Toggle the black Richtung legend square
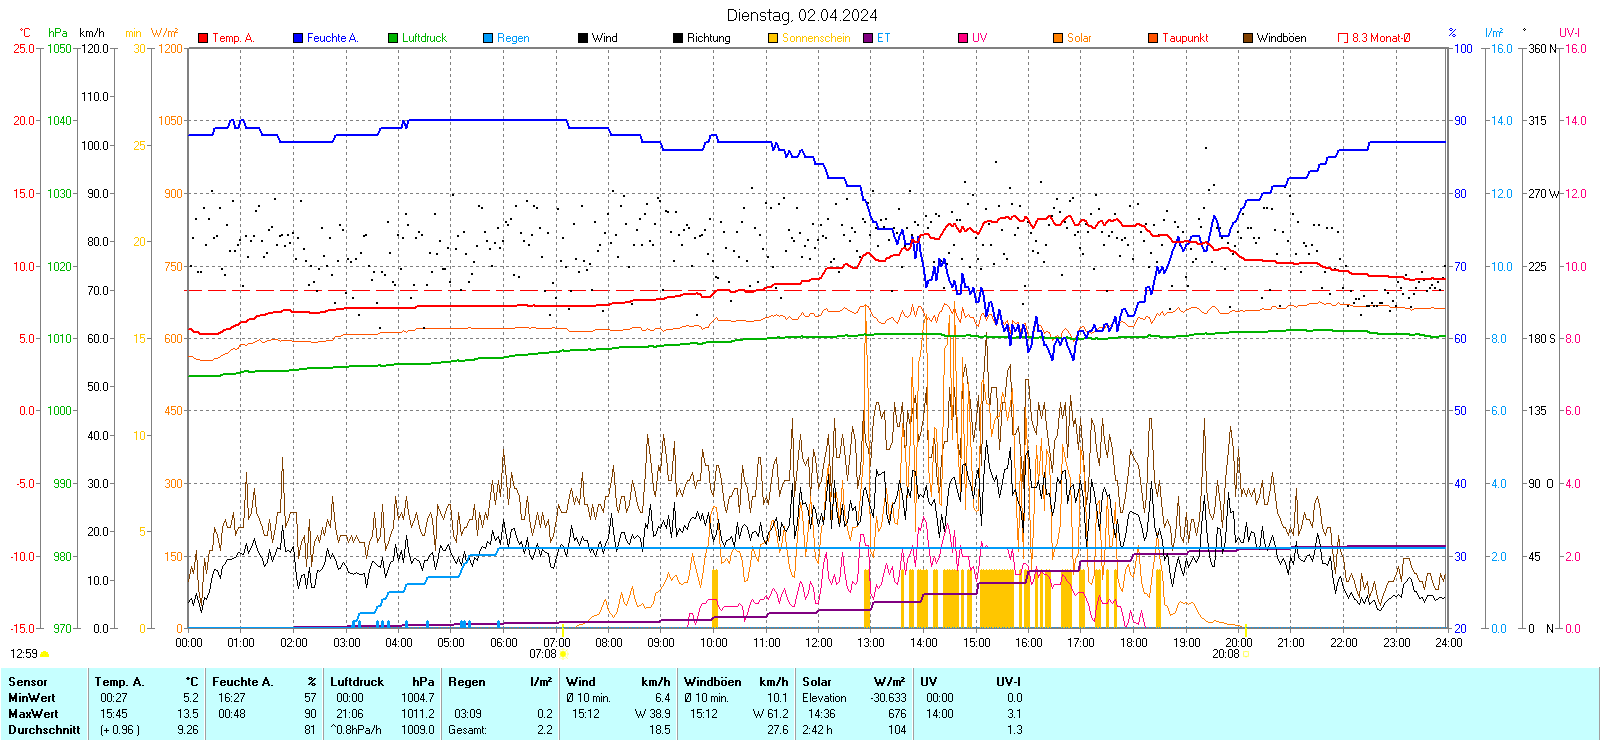The width and height of the screenshot is (1600, 740). coord(678,38)
